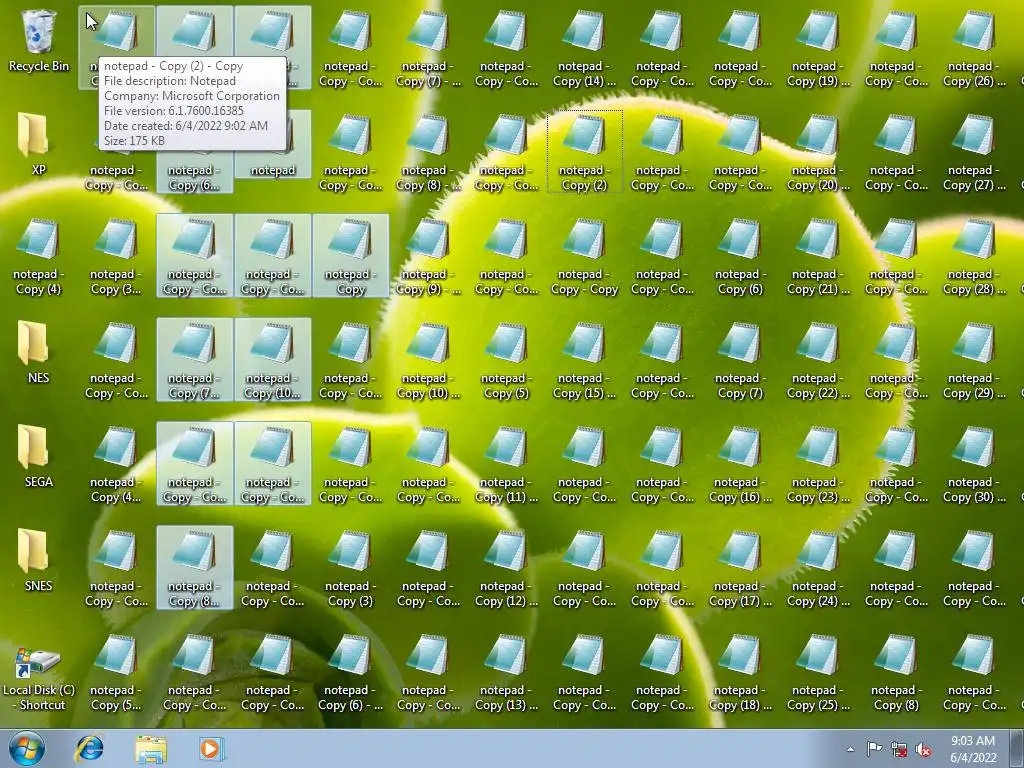Select the 'notepad - Copy (14) ...' icon
Viewport: 1024px width, 768px height.
(584, 48)
